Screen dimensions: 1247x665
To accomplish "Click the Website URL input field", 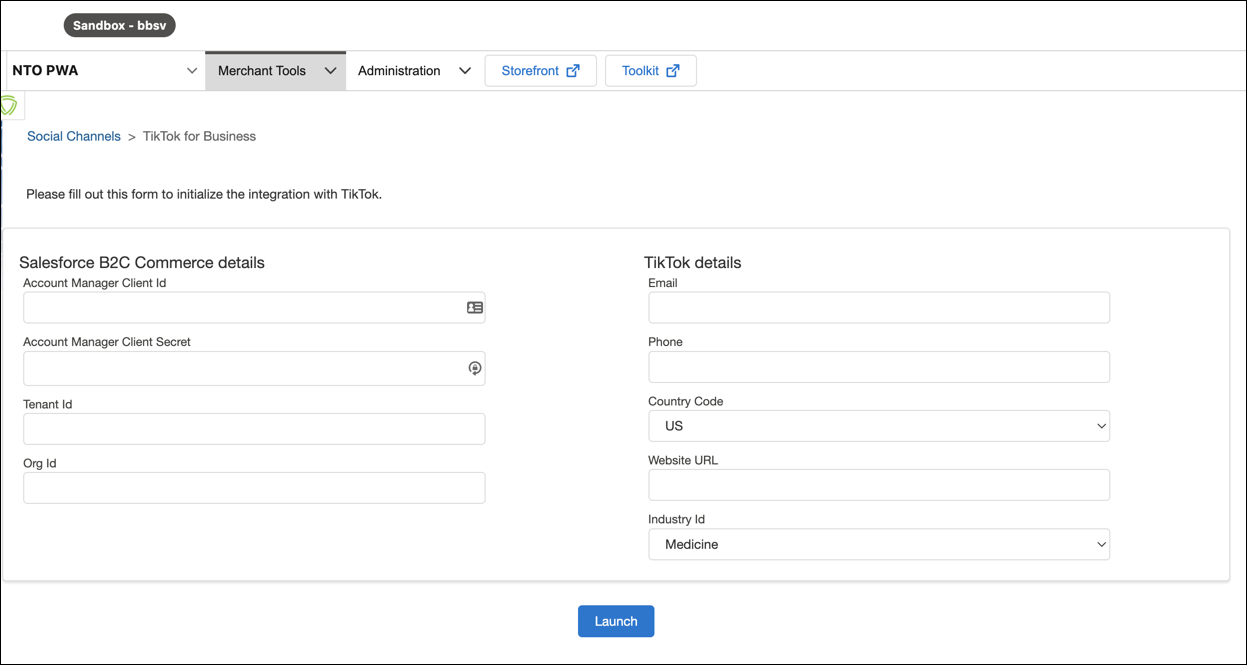I will [879, 485].
